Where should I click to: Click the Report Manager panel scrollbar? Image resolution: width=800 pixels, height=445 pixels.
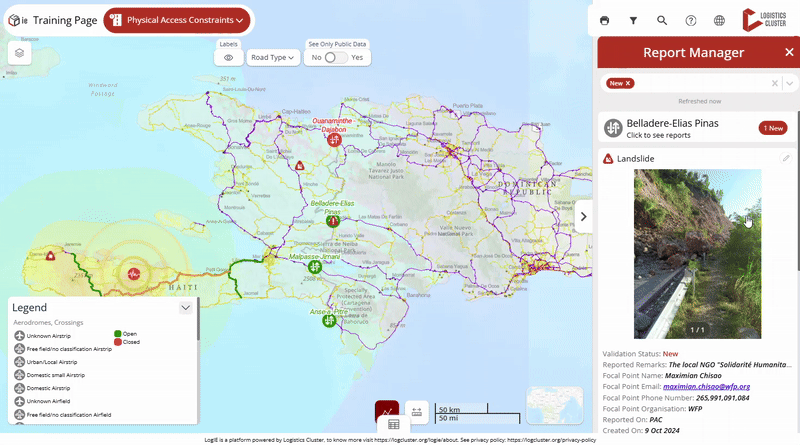click(x=797, y=189)
